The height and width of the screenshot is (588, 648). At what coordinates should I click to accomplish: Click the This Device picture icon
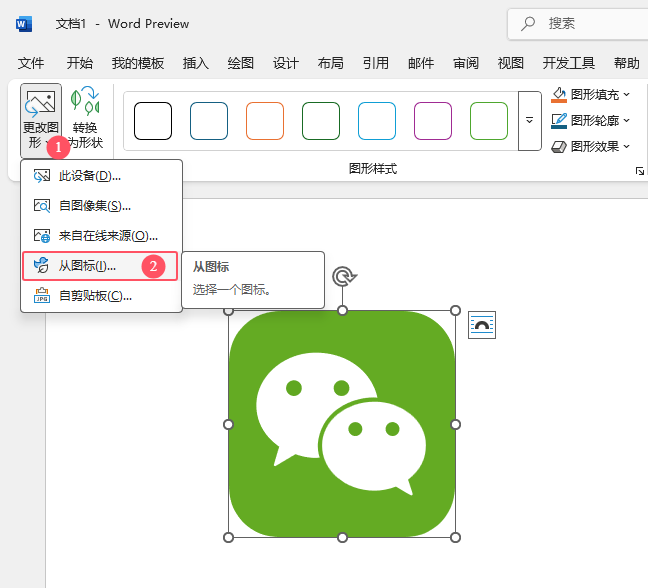(42, 176)
